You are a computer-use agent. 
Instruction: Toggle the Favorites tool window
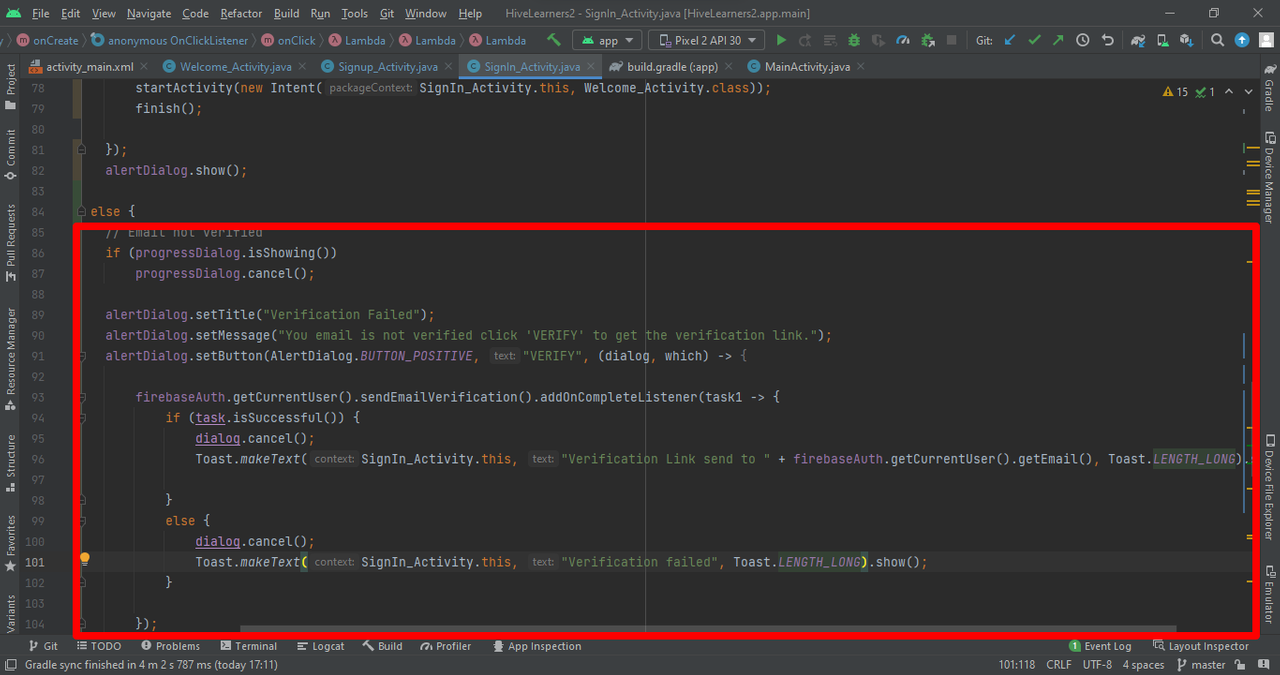point(11,544)
